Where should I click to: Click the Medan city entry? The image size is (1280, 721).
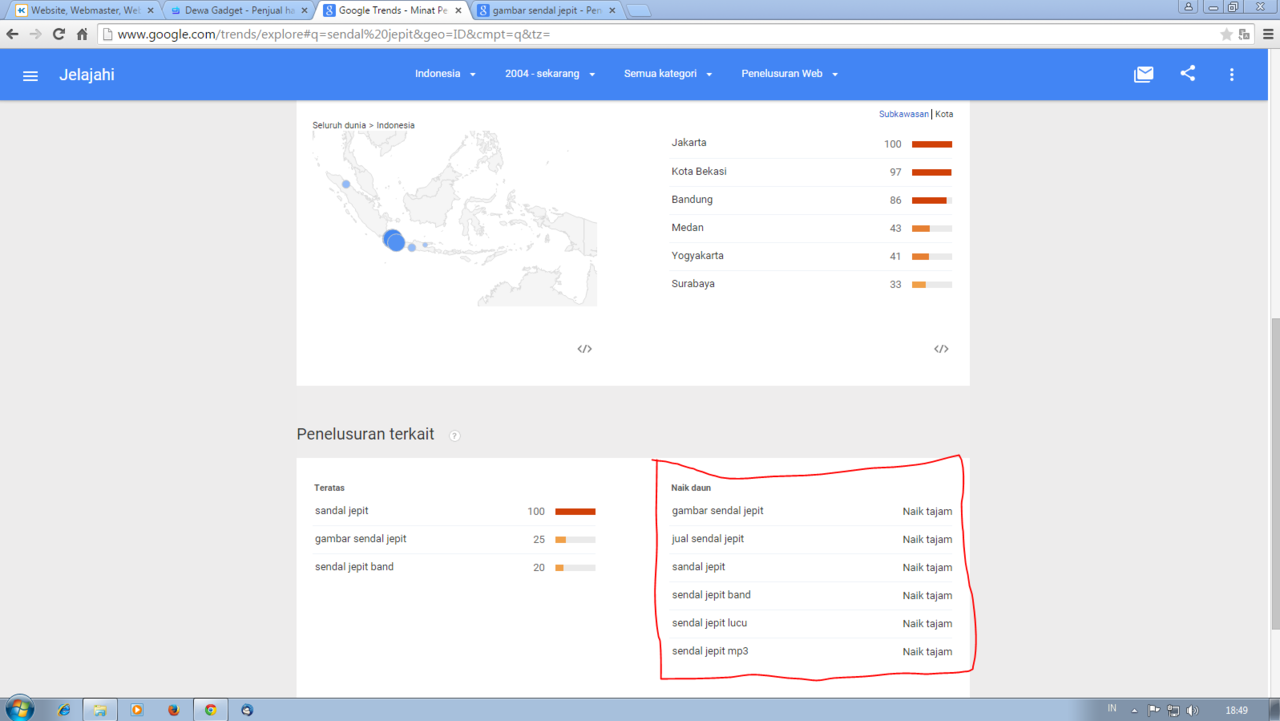tap(687, 227)
